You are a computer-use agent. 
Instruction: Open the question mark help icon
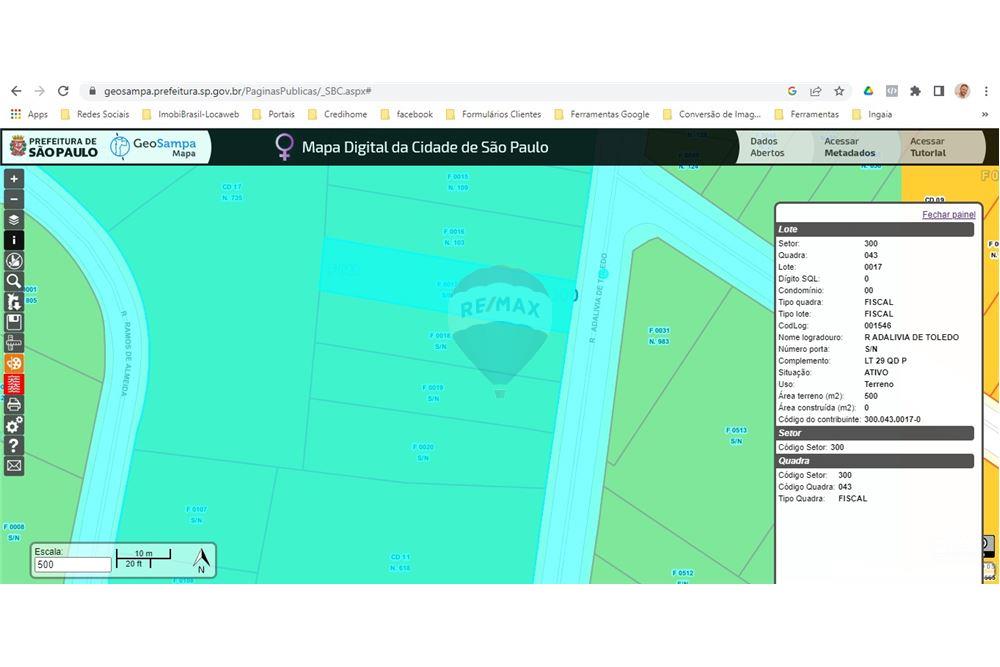[x=14, y=446]
